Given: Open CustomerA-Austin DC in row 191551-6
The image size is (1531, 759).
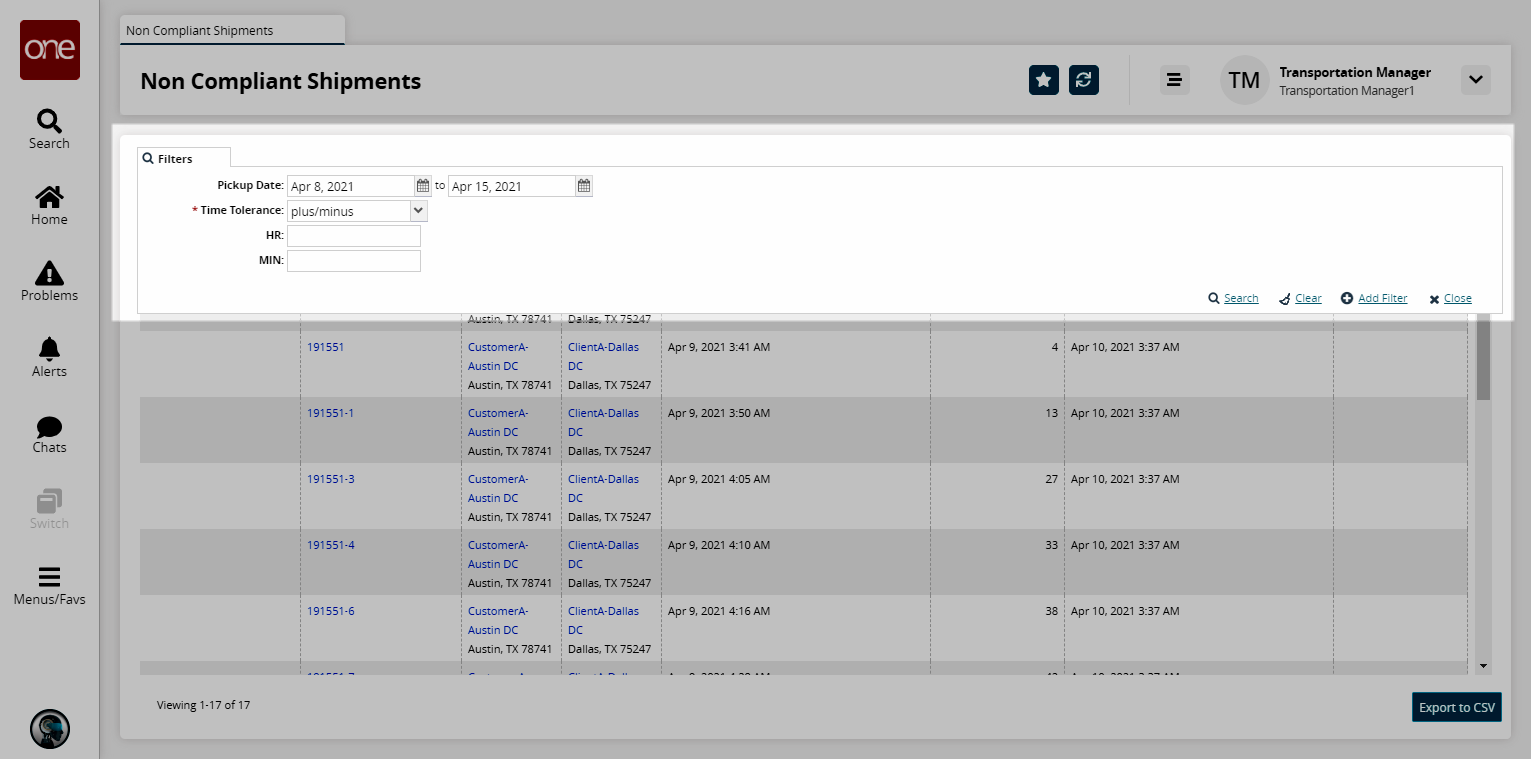Looking at the screenshot, I should click(x=498, y=620).
